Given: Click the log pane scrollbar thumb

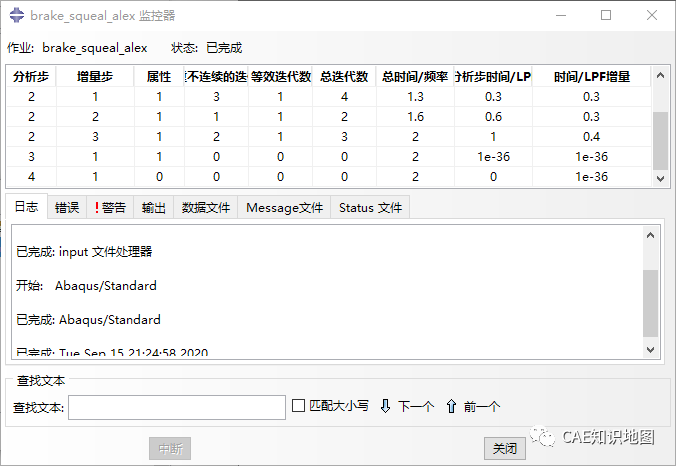Looking at the screenshot, I should (x=651, y=303).
